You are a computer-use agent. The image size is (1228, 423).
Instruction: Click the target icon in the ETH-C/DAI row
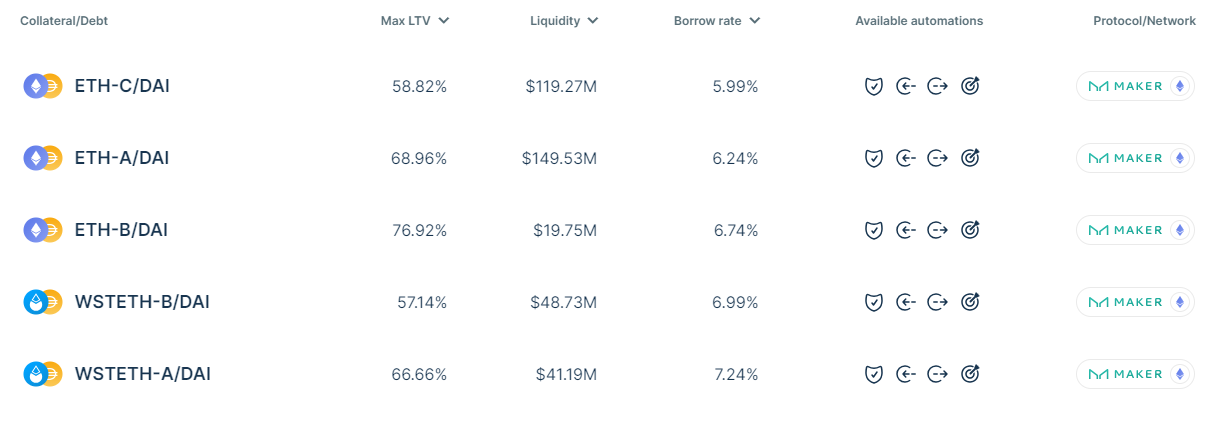[969, 86]
